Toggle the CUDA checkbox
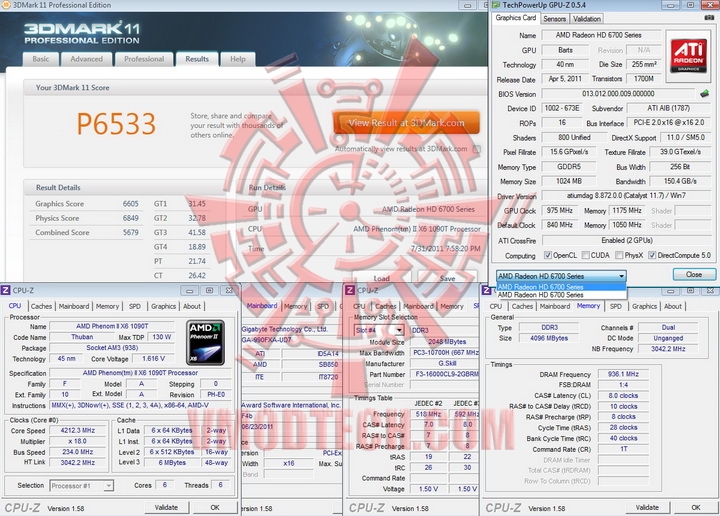720x516 pixels. click(585, 255)
